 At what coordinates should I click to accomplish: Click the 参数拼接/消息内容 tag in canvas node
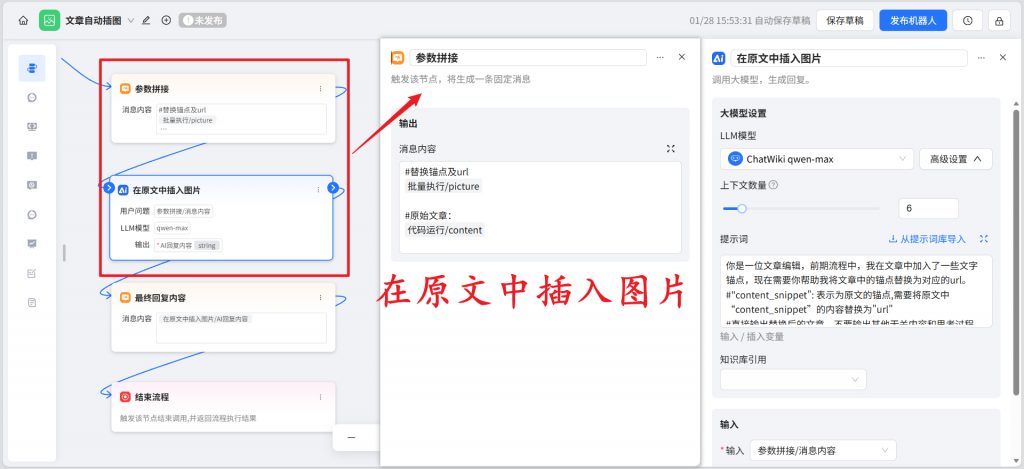tap(184, 212)
